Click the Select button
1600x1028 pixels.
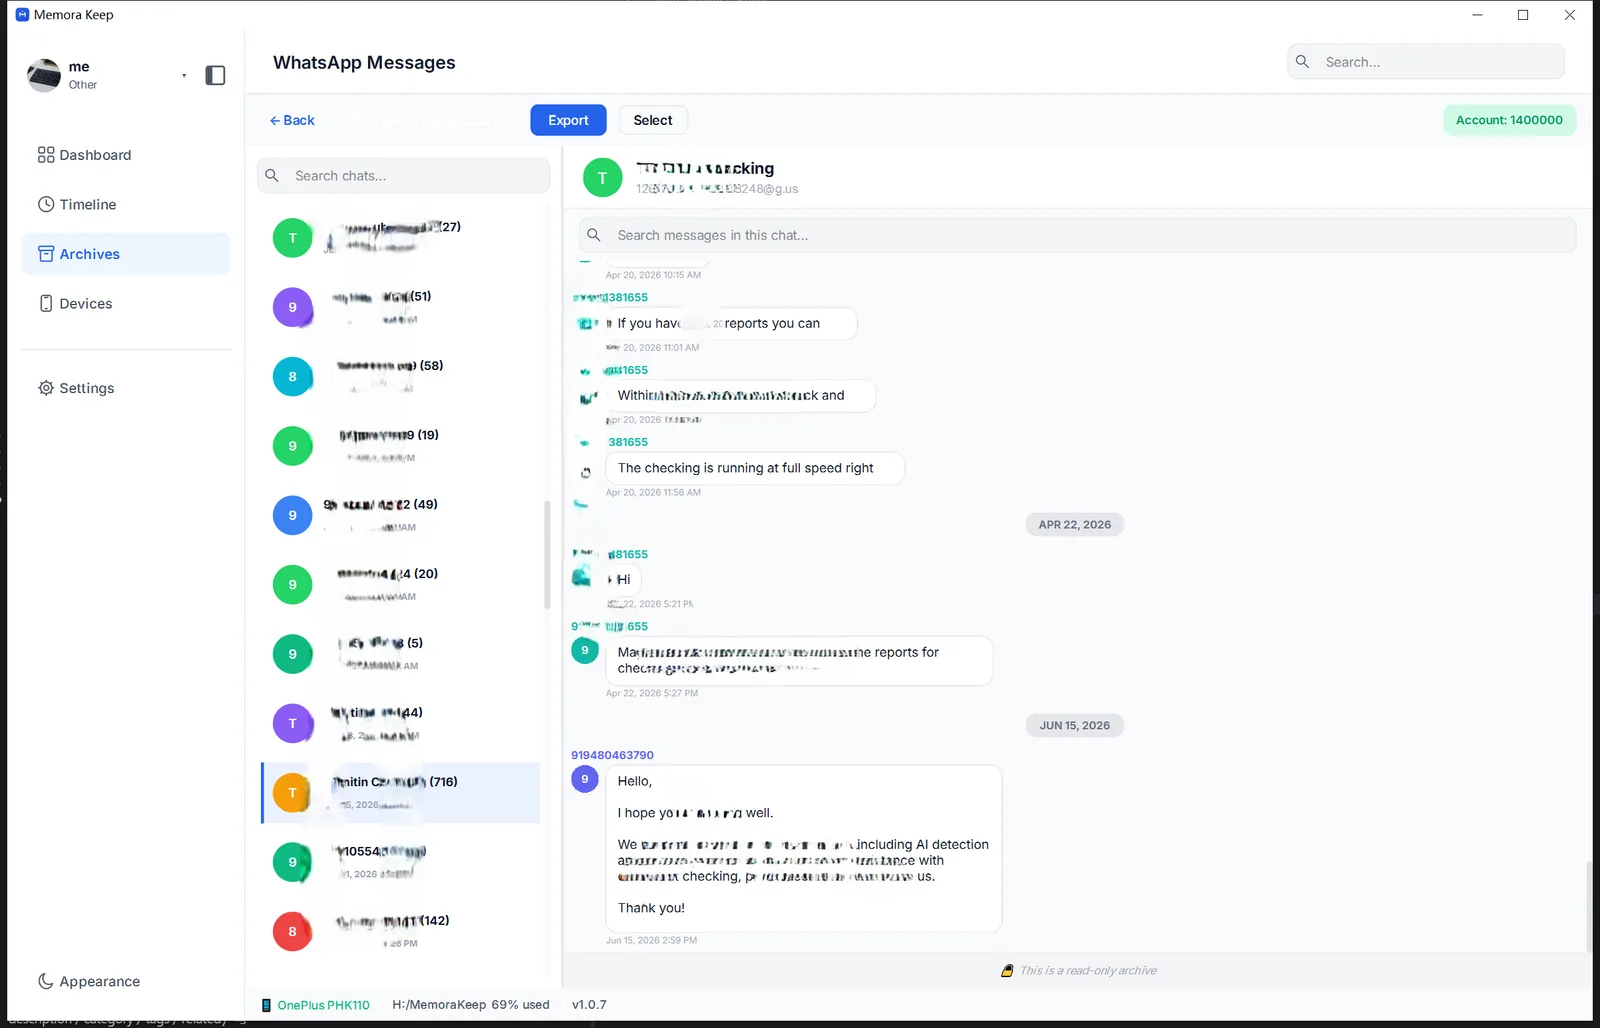pyautogui.click(x=653, y=120)
